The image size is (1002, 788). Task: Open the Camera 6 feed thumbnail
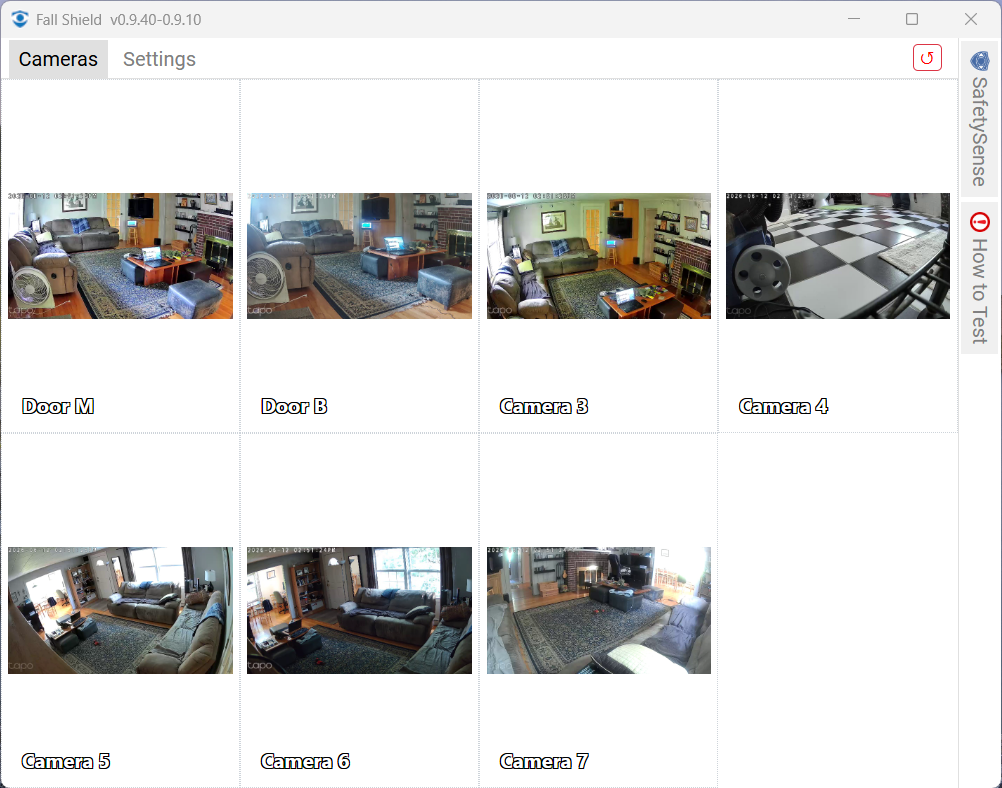point(359,610)
